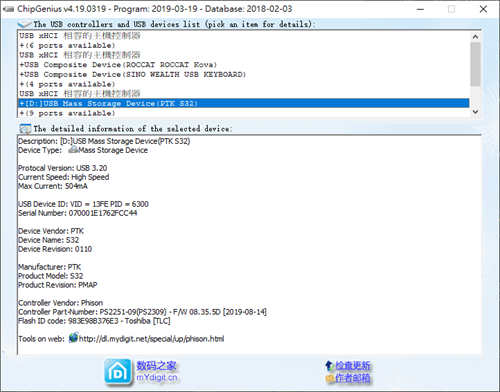Click the Device Name: S32 text

click(x=48, y=240)
